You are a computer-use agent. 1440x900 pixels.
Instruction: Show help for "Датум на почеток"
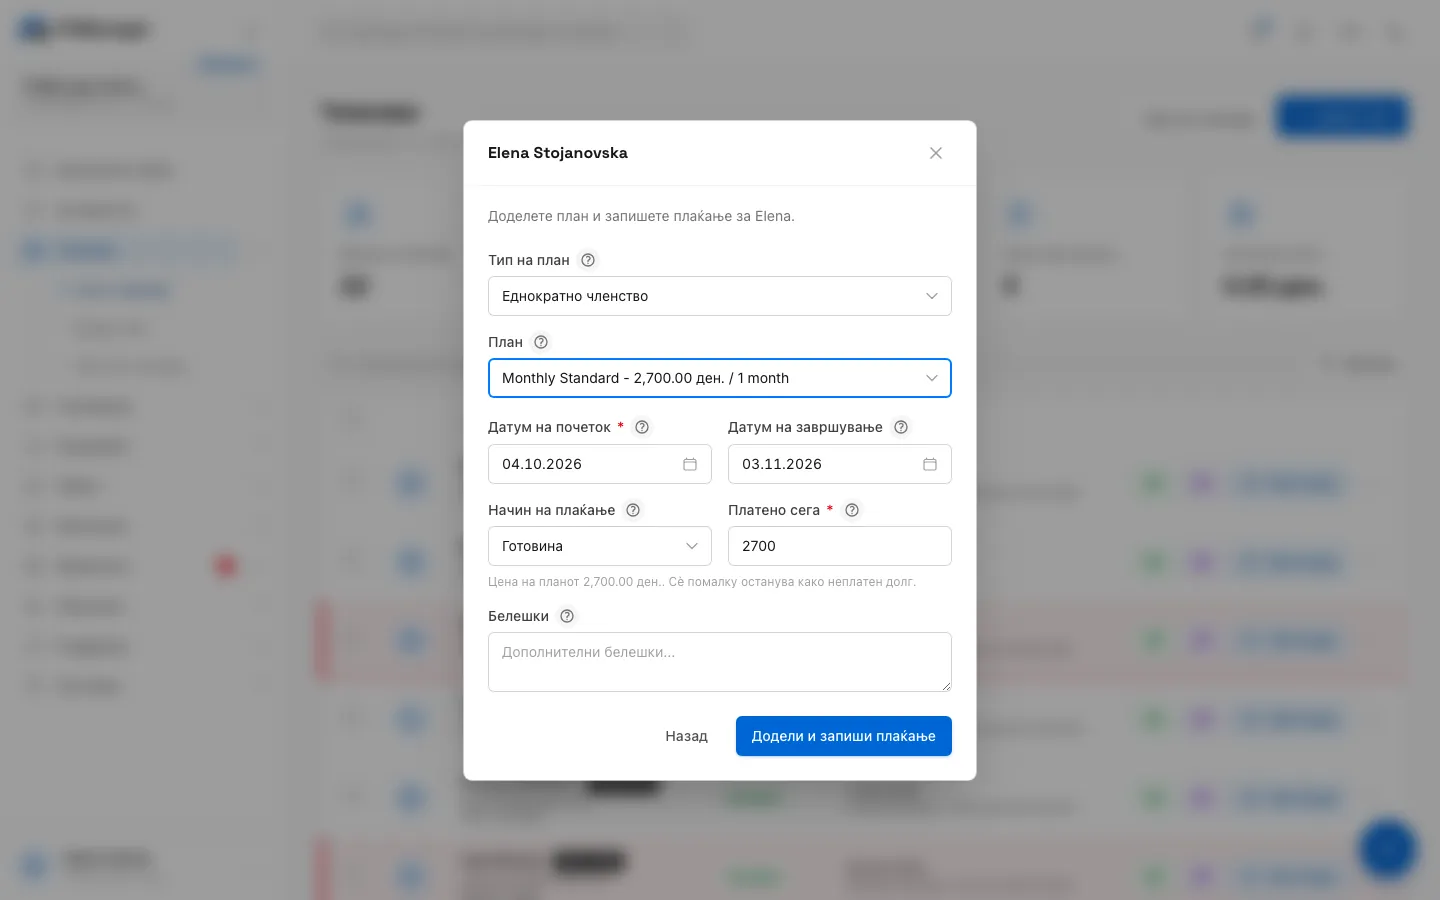pos(642,427)
